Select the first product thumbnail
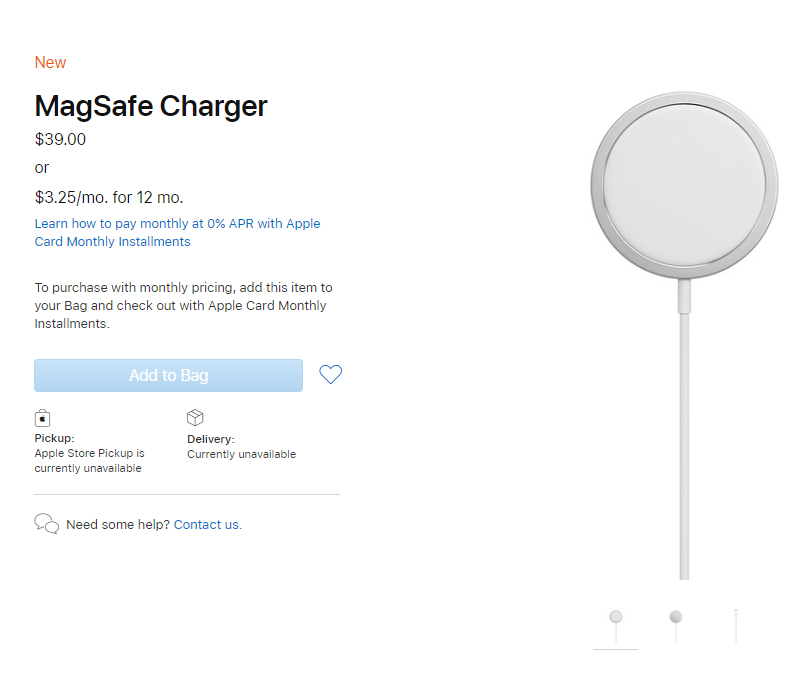The width and height of the screenshot is (812, 680). [615, 625]
